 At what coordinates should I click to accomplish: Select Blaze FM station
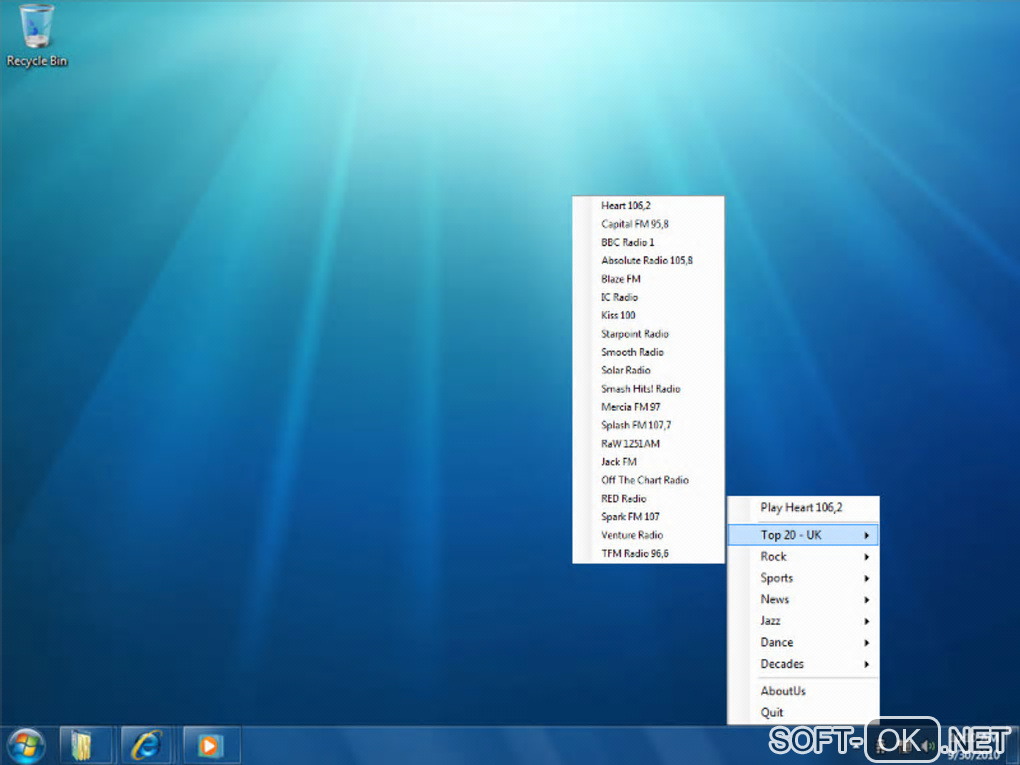pos(648,279)
